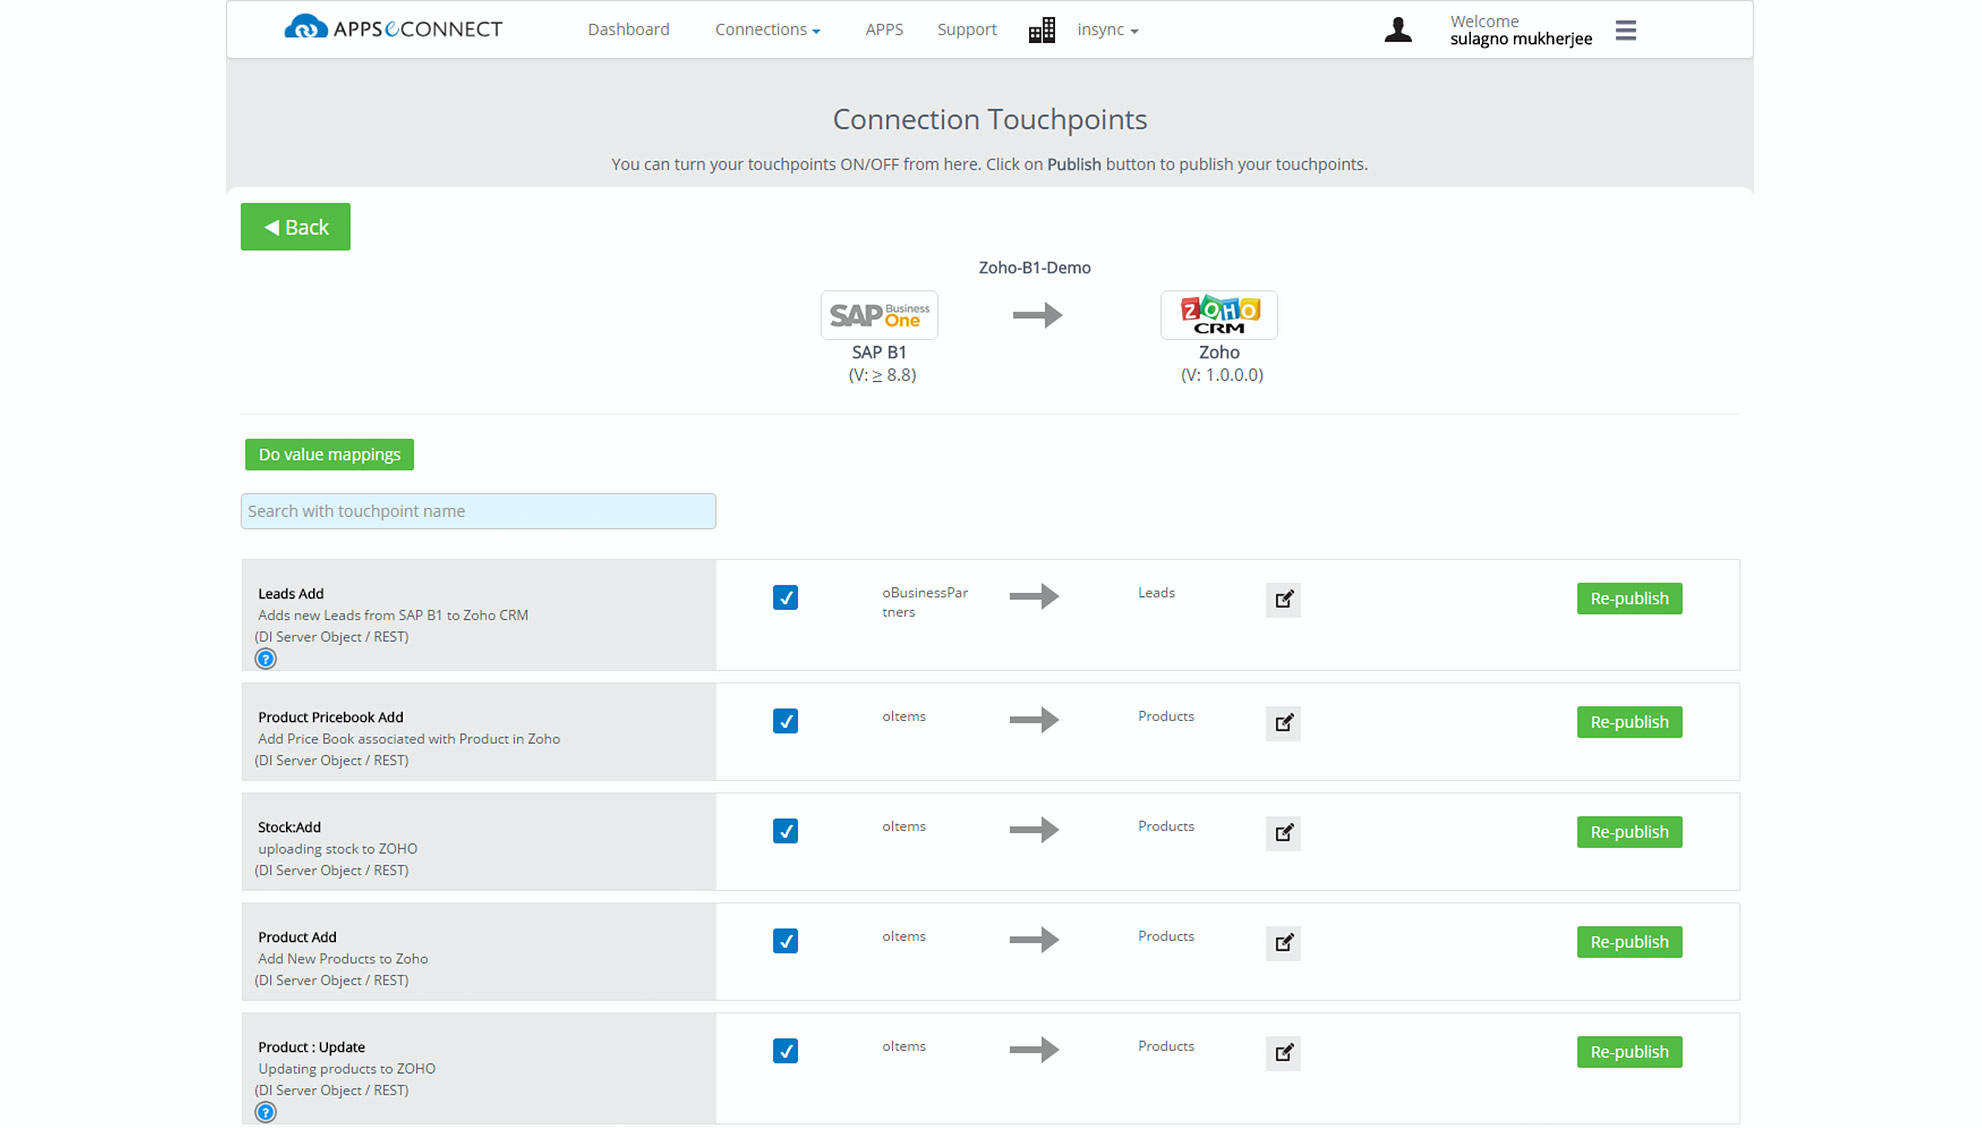The image size is (1982, 1128).
Task: Click the Stock:Add touchpoint title
Action: pyautogui.click(x=290, y=828)
